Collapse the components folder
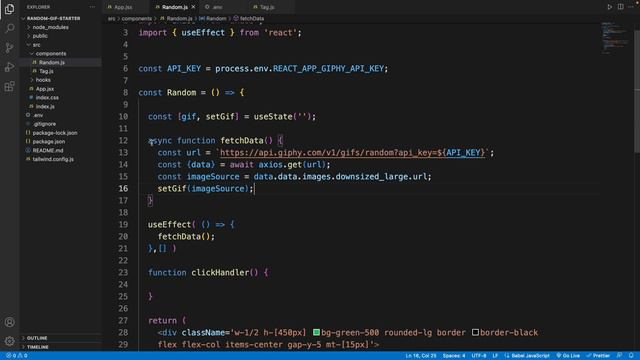 click(51, 53)
